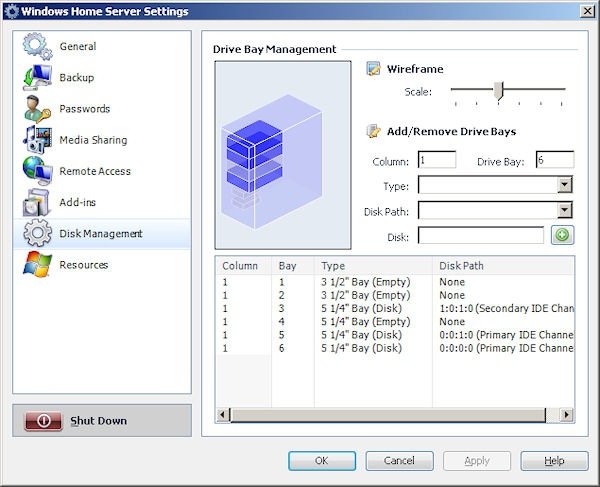Viewport: 600px width, 487px height.
Task: Open the General settings tab
Action: [x=102, y=46]
